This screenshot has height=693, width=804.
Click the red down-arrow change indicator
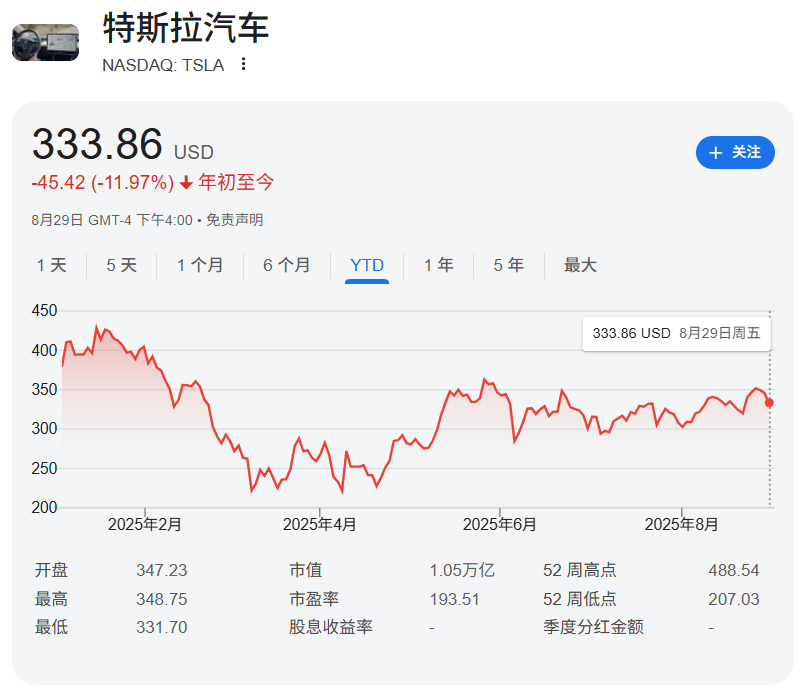[186, 183]
